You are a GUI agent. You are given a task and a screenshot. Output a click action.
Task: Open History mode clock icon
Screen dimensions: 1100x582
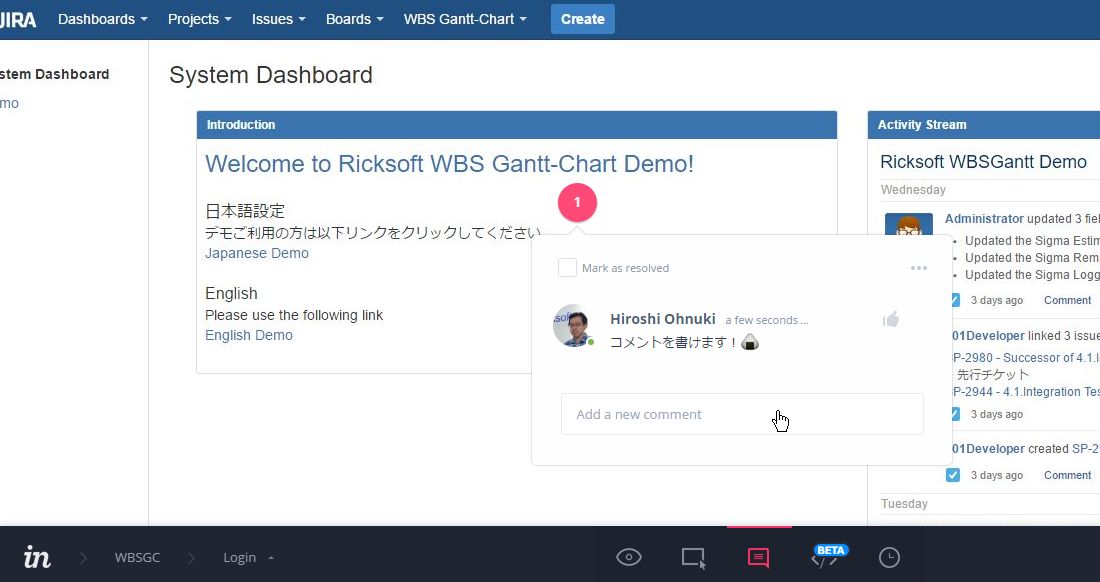889,557
